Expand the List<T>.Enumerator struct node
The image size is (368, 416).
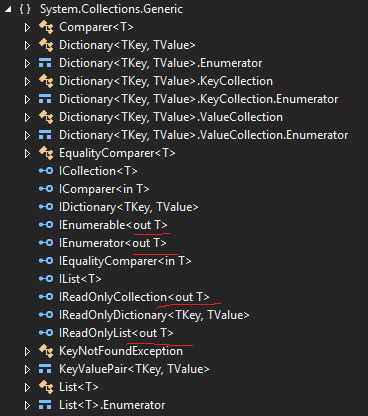(x=27, y=405)
